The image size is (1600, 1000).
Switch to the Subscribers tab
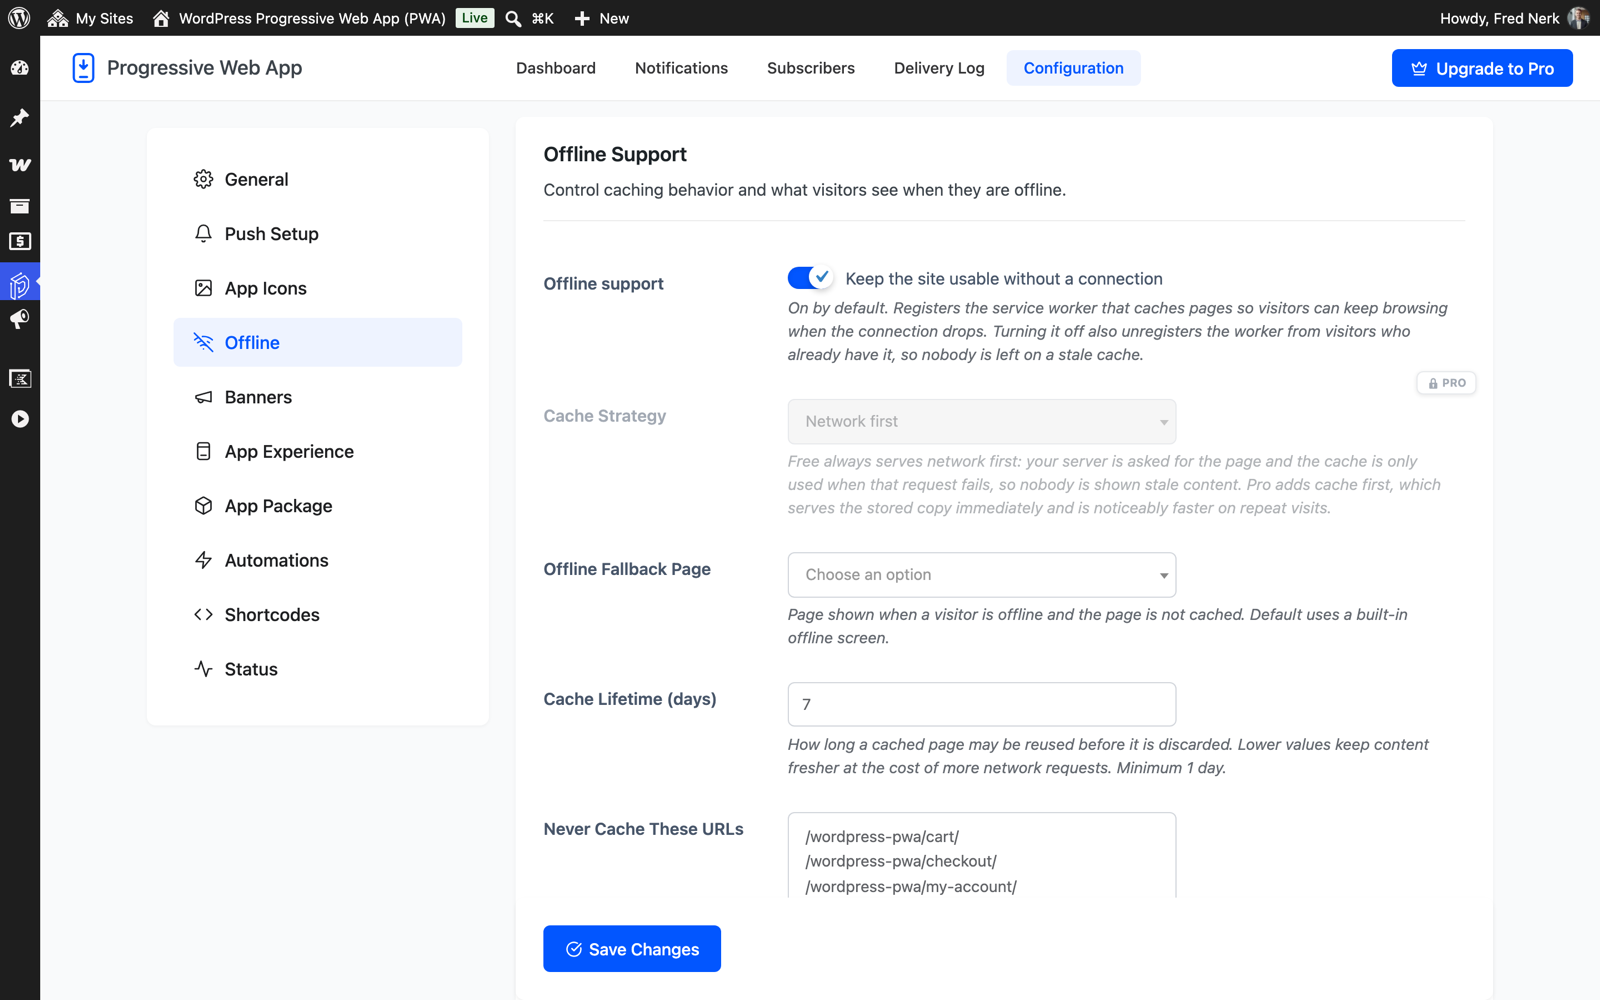811,68
